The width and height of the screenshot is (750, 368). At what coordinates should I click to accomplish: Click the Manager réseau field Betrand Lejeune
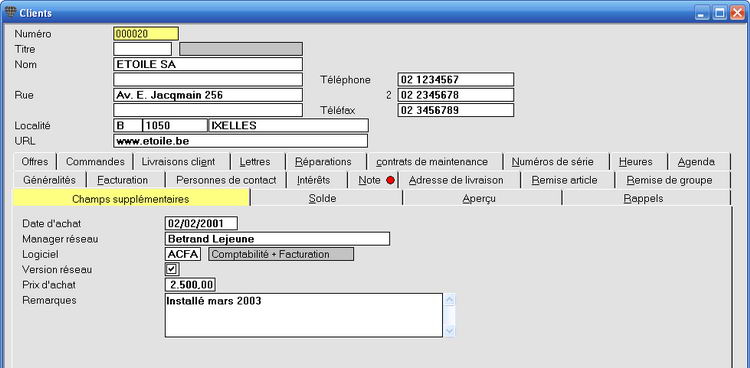[x=277, y=239]
